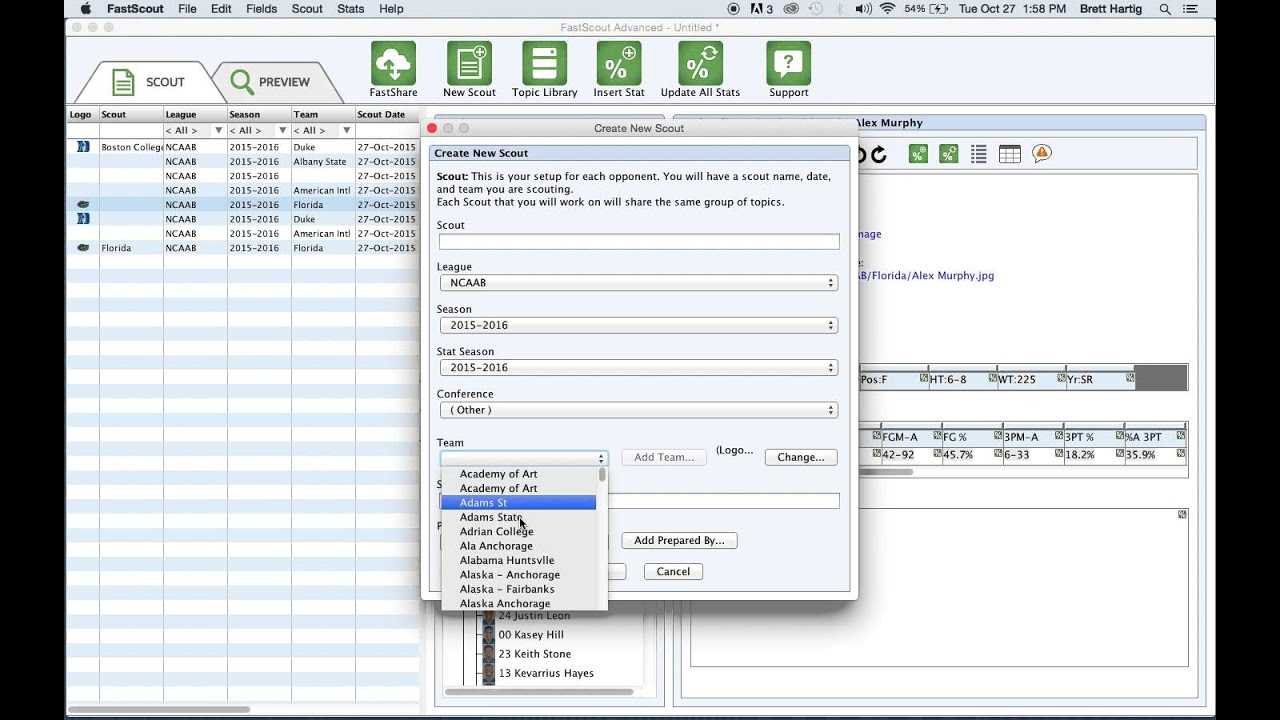Click horizontal scrollbar under player tree
1280x720 pixels.
click(538, 691)
